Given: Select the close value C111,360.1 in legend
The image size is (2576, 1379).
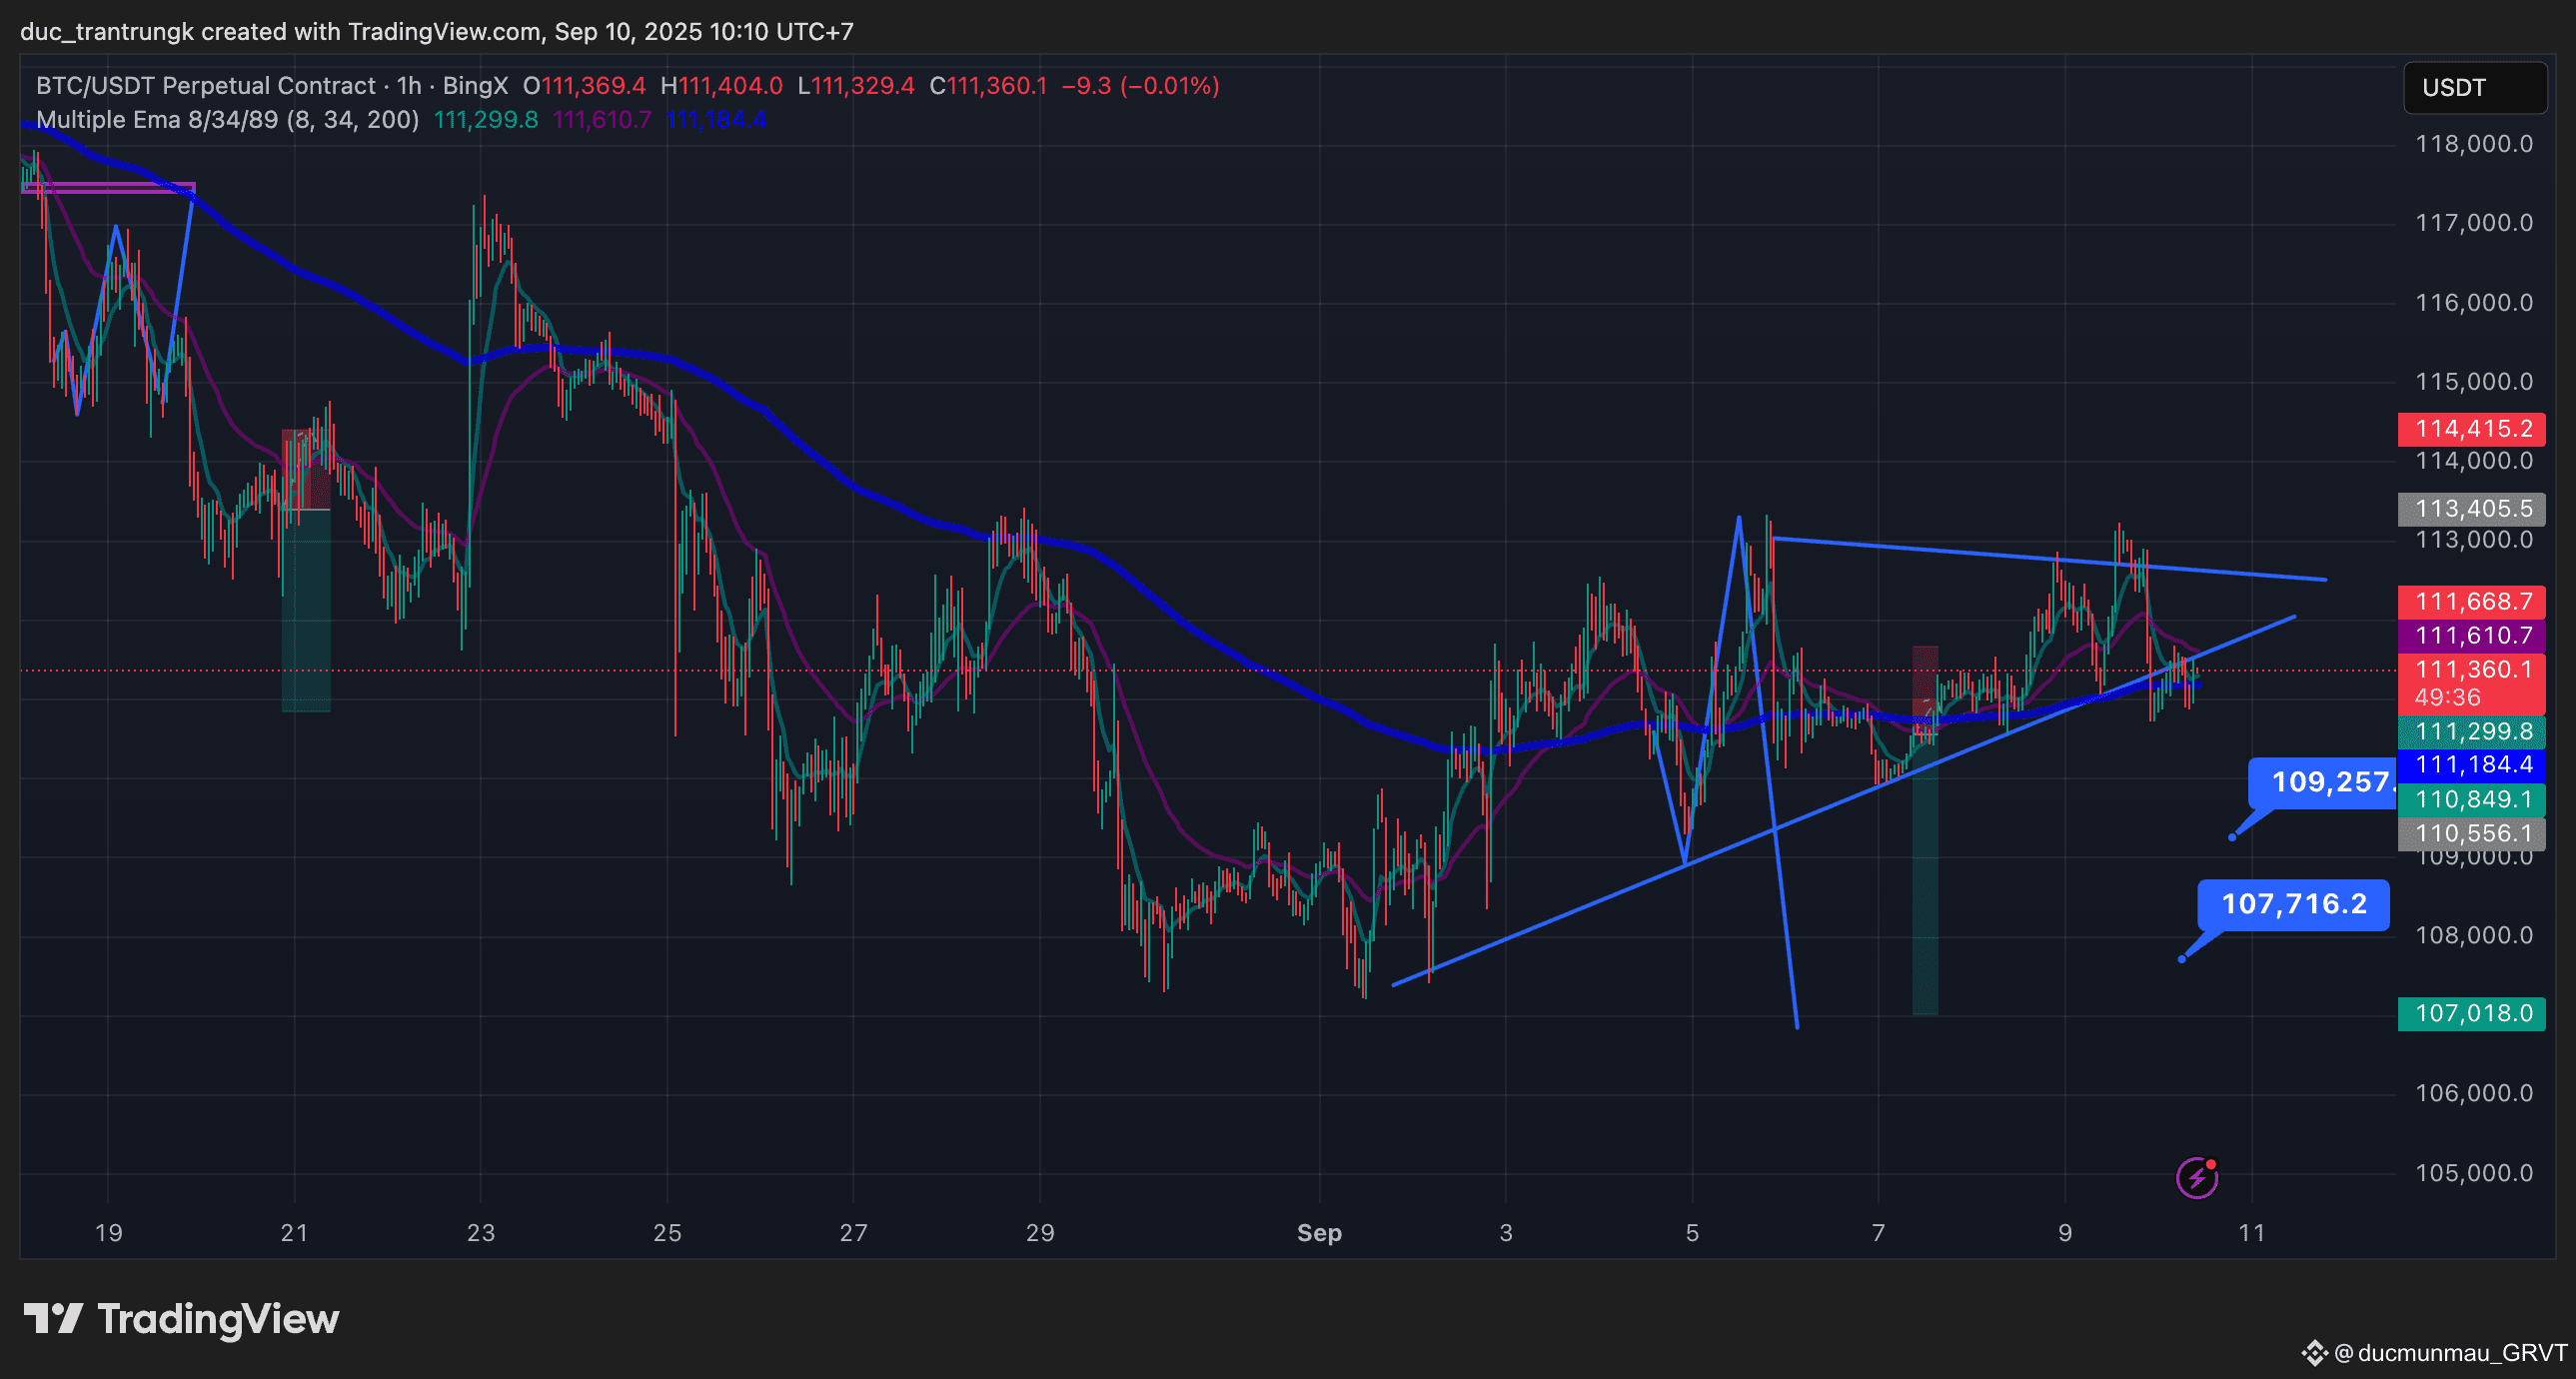Looking at the screenshot, I should (x=988, y=86).
